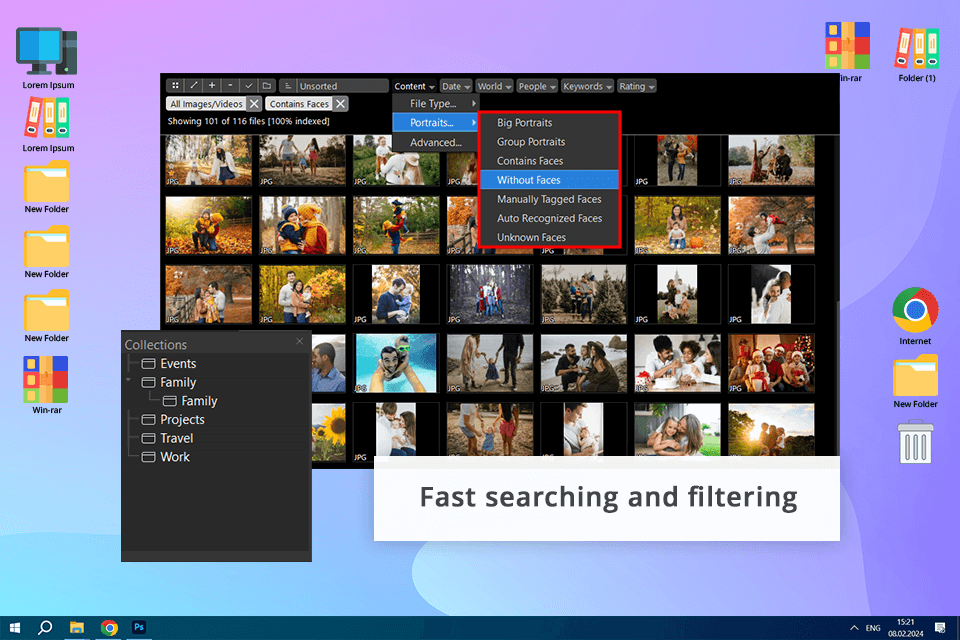Select the All Images/Videos filter chip

coord(206,104)
